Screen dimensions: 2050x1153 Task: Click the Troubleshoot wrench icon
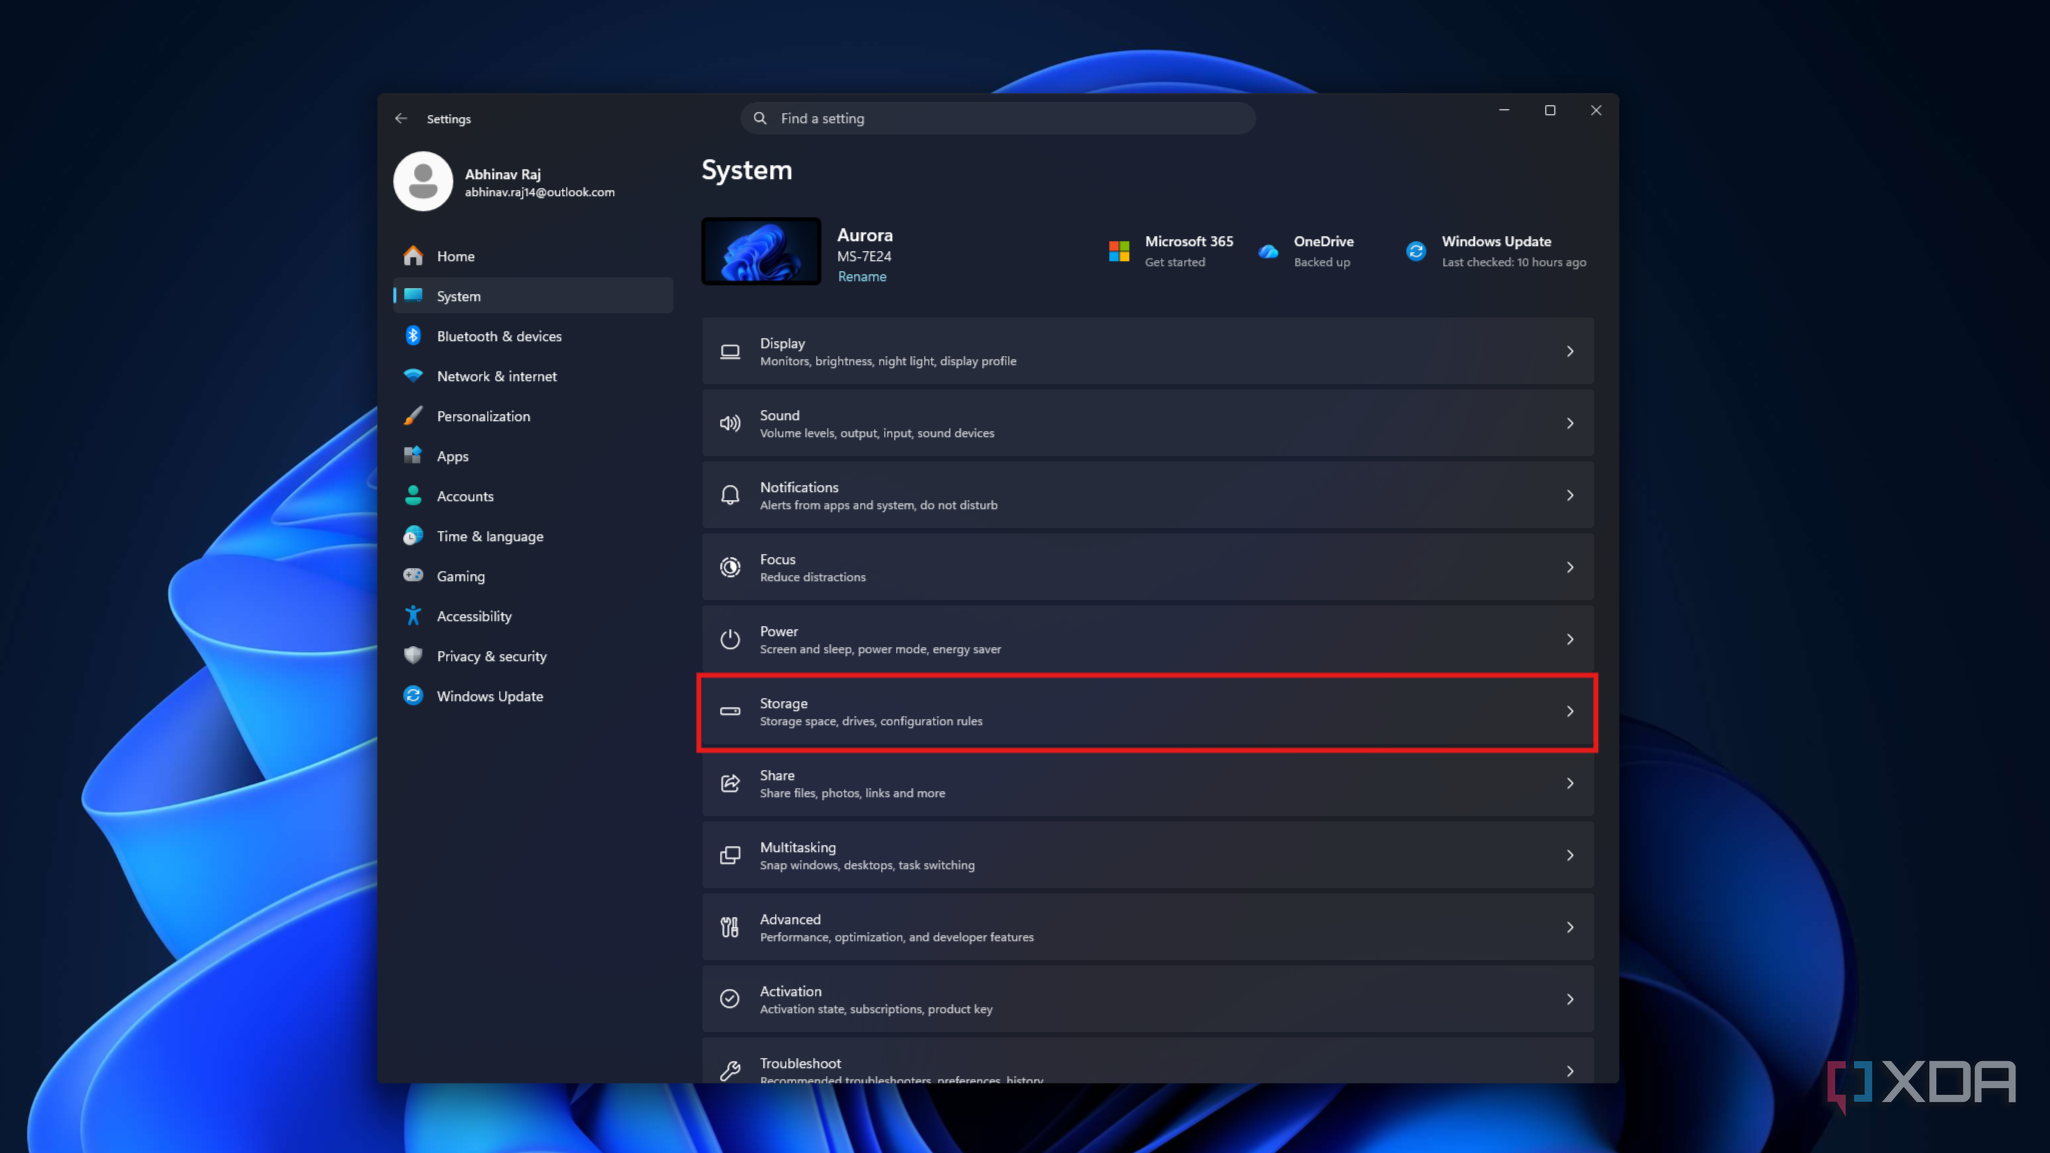730,1071
